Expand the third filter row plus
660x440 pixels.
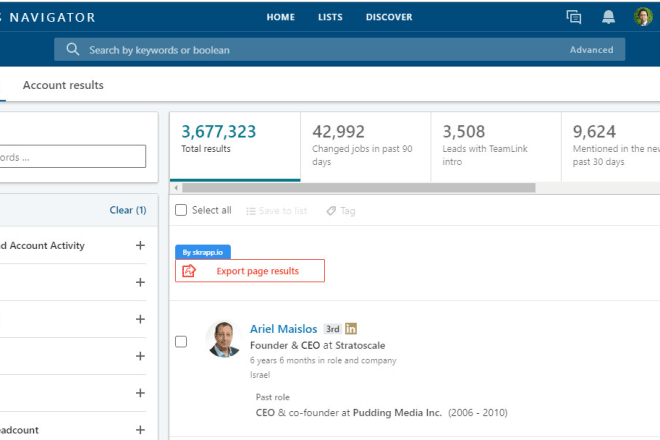[x=140, y=319]
